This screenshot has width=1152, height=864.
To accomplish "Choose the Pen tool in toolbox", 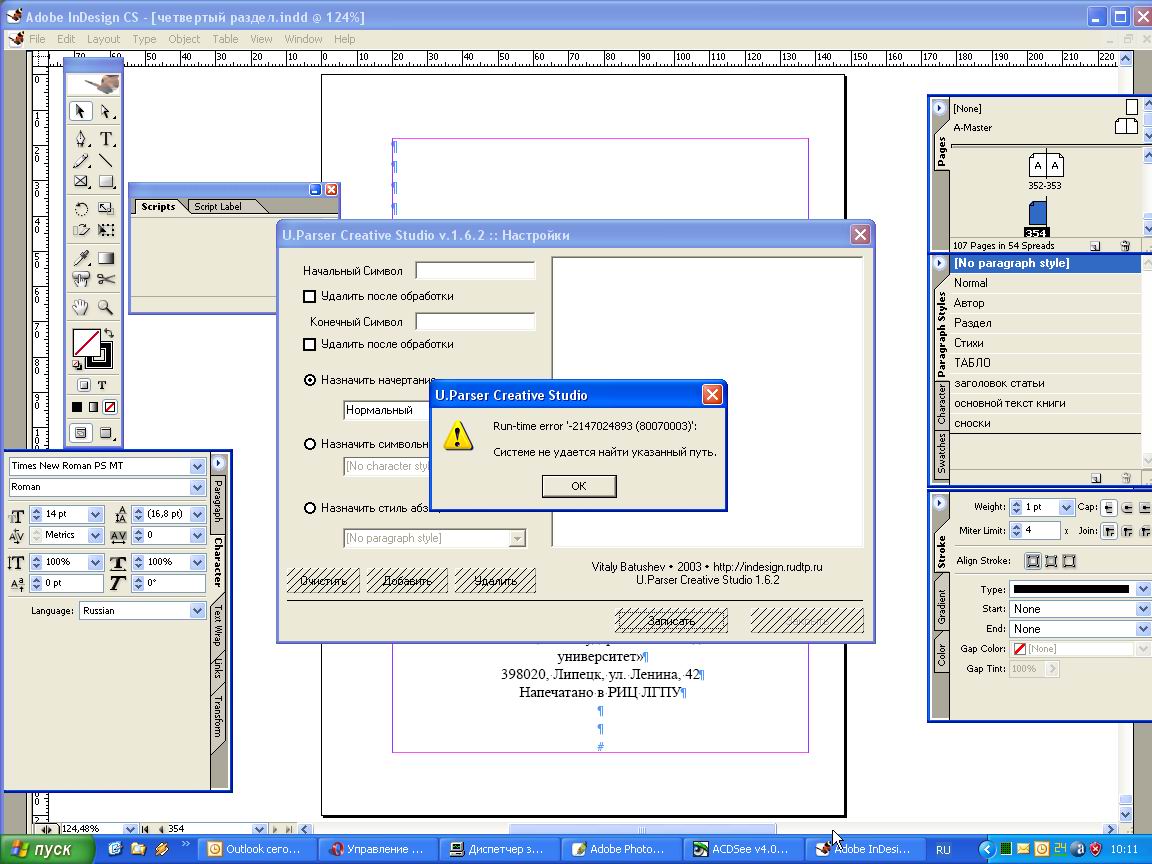I will (80, 138).
